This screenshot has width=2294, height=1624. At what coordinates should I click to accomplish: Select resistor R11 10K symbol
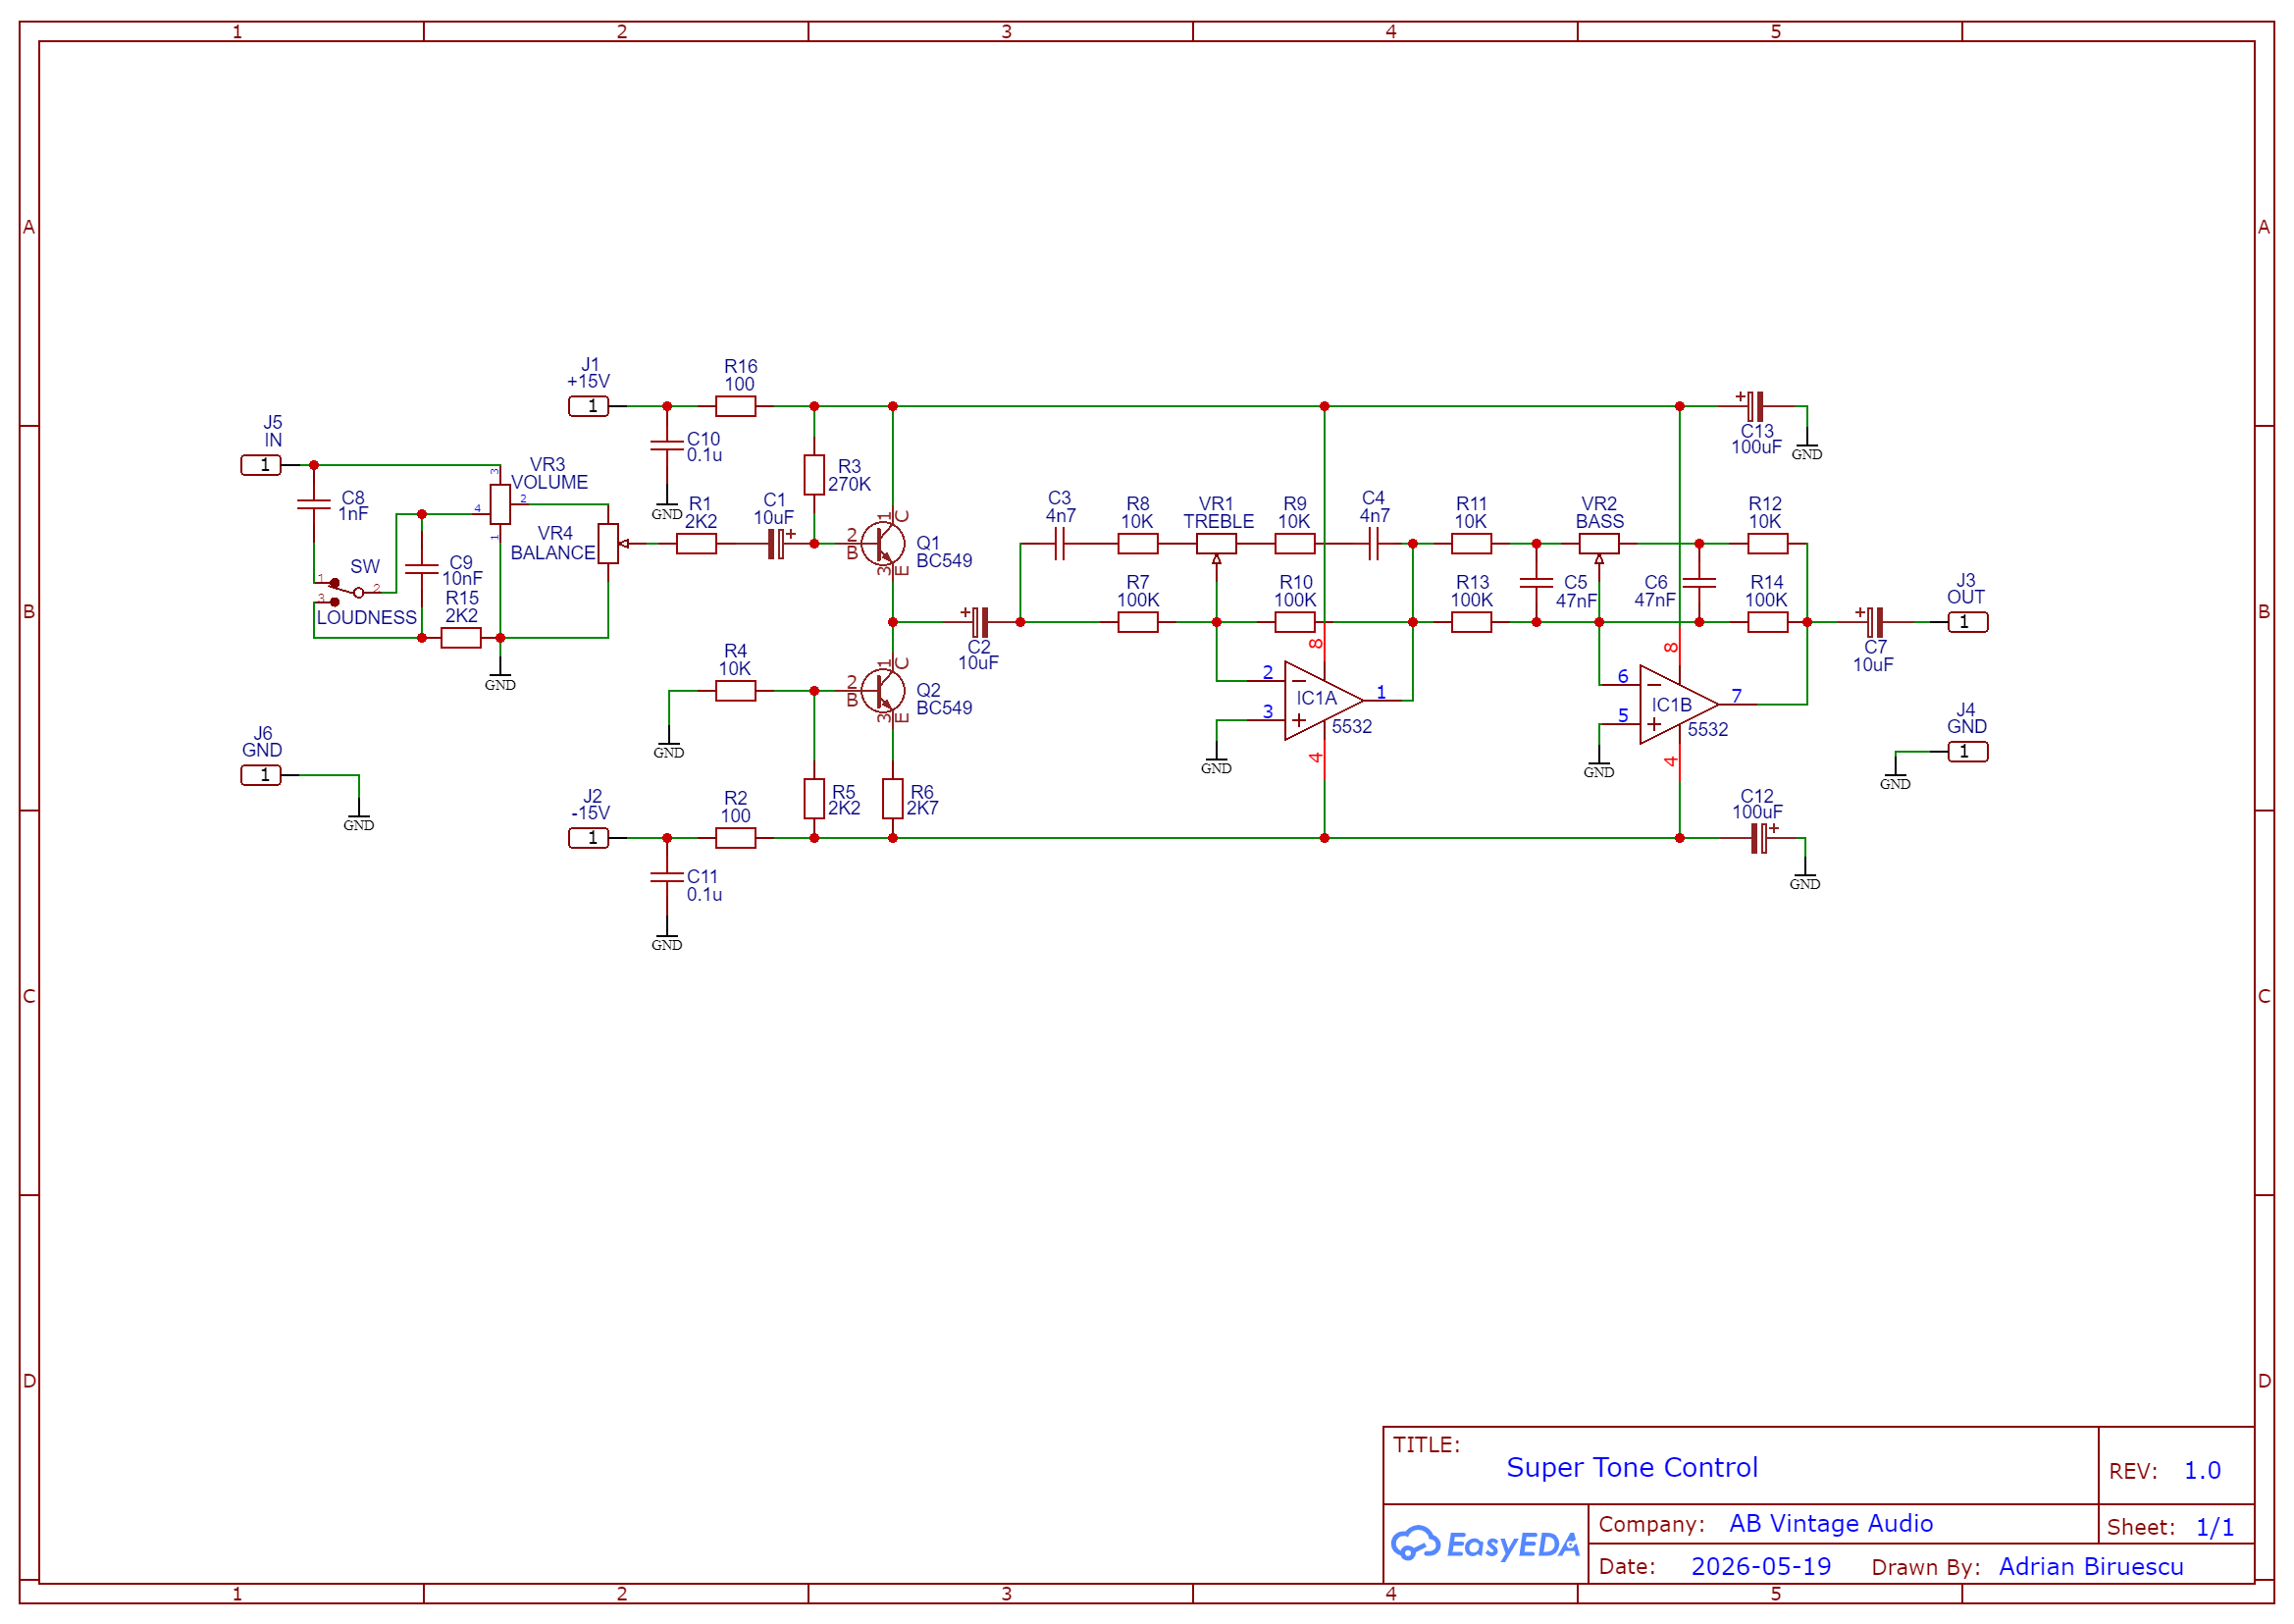point(1471,544)
